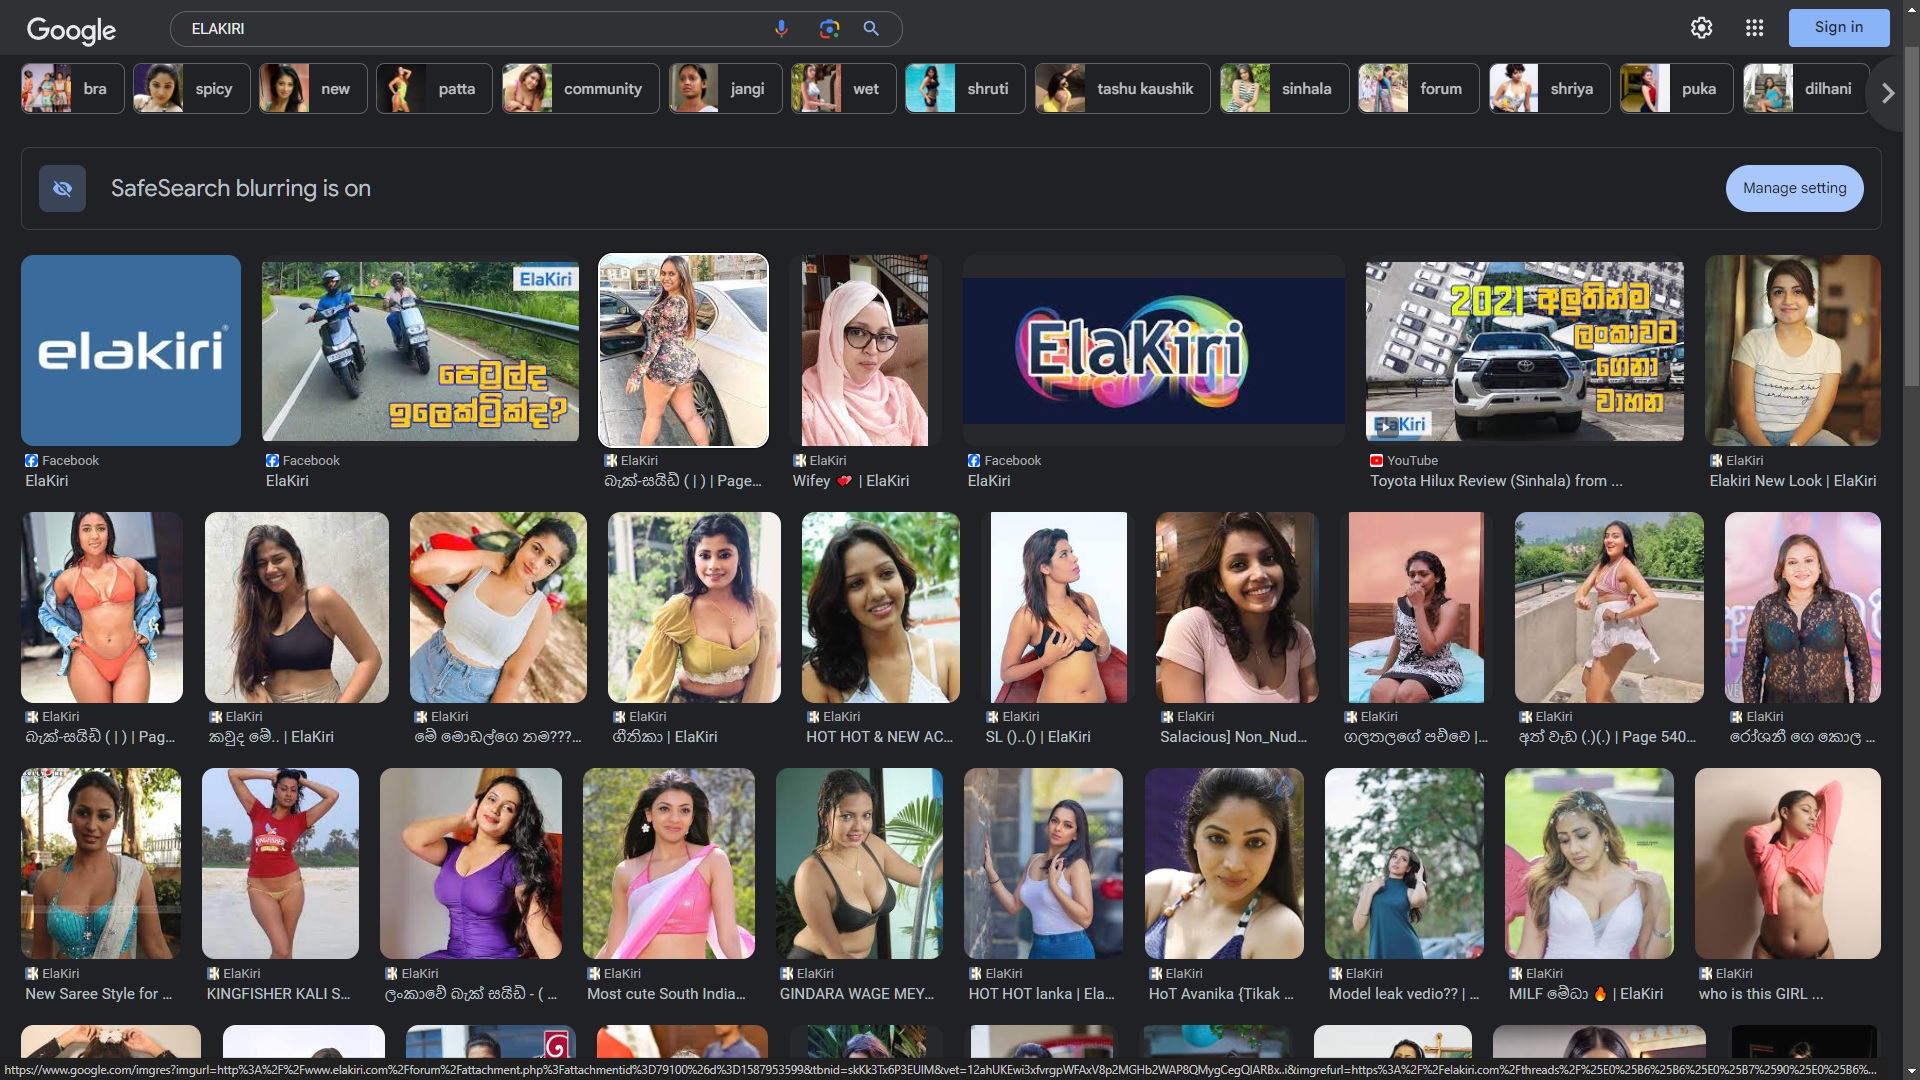Click the SafeSearch blurring eye icon
1920x1080 pixels.
(62, 188)
